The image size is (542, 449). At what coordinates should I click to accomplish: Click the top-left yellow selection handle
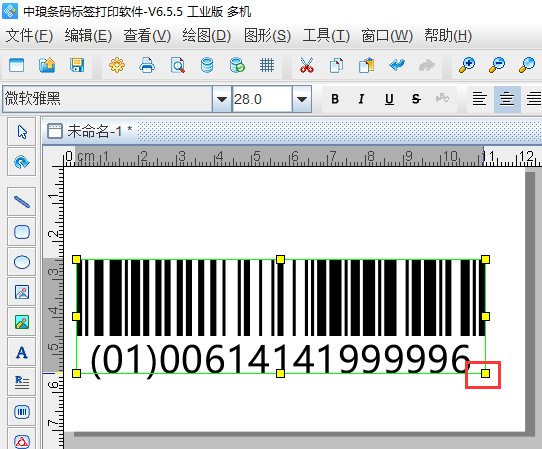(x=76, y=259)
